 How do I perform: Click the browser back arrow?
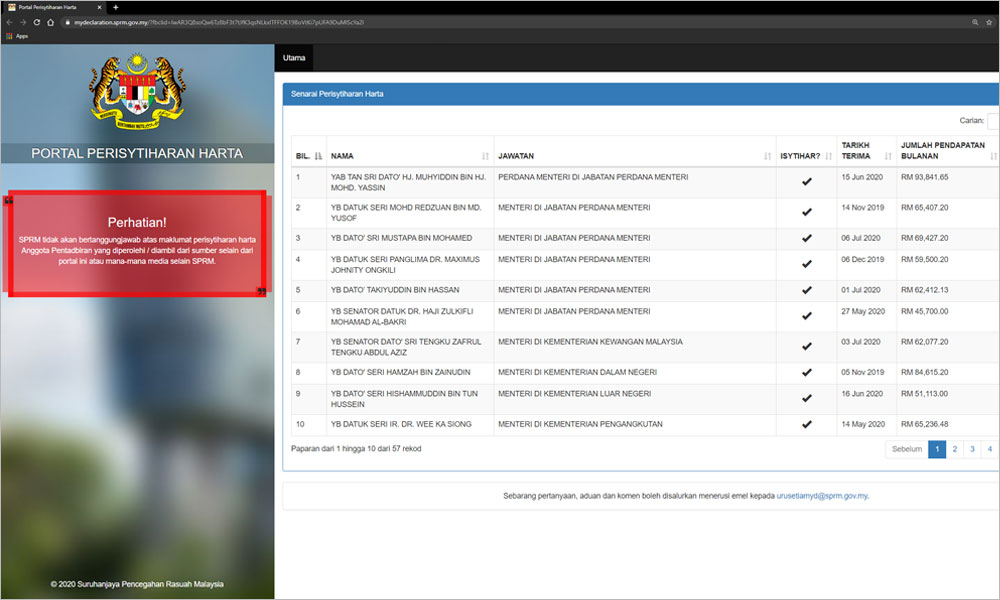click(8, 21)
